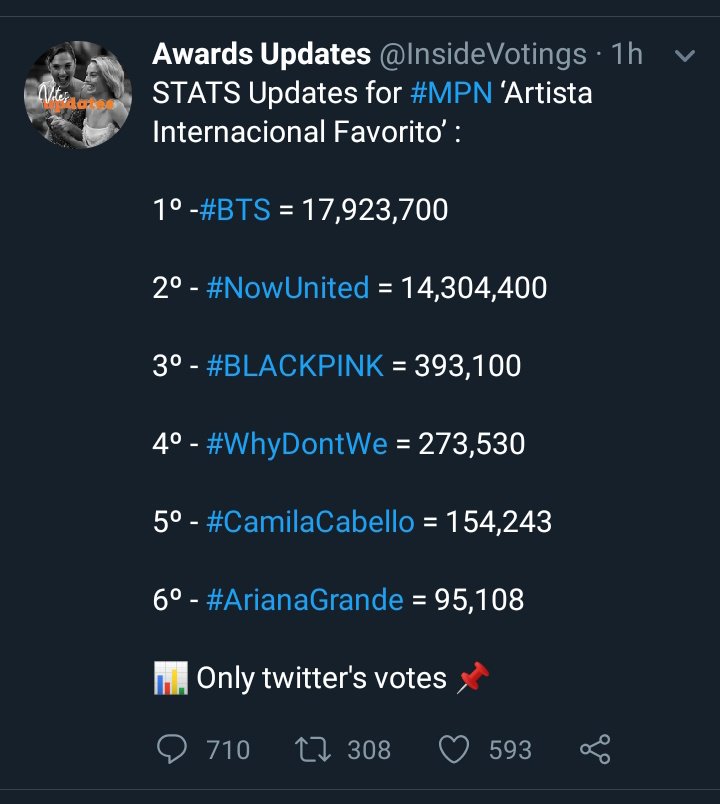Image resolution: width=720 pixels, height=804 pixels.
Task: Tap the share icon
Action: (x=595, y=749)
